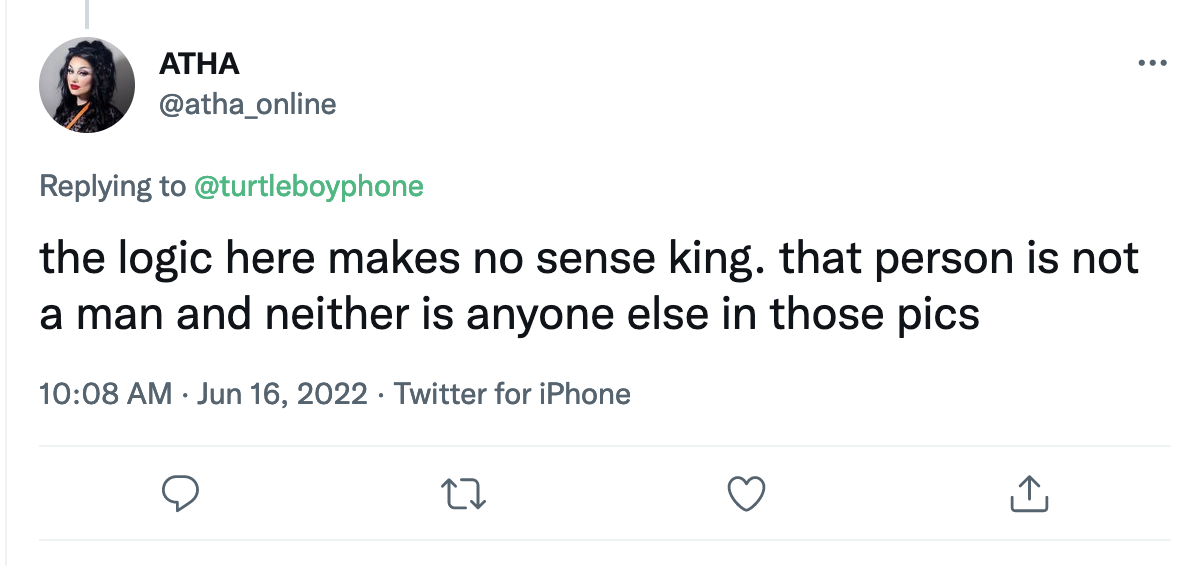This screenshot has height=566, width=1200.
Task: View ATHA's profile picture
Action: 87,86
